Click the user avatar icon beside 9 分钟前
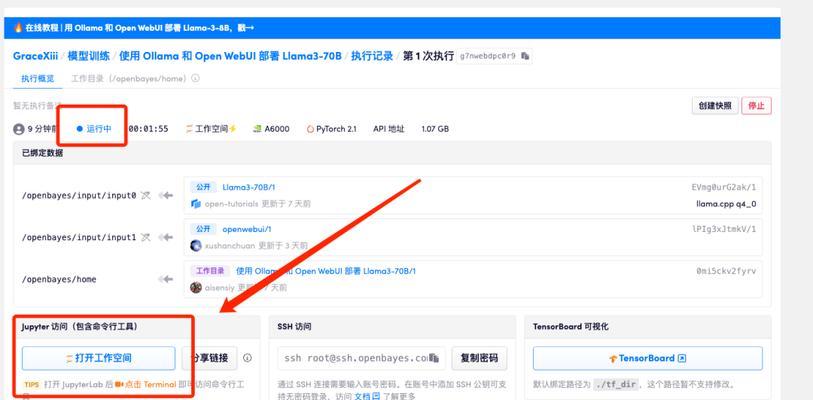Image resolution: width=813 pixels, height=400 pixels. (19, 129)
